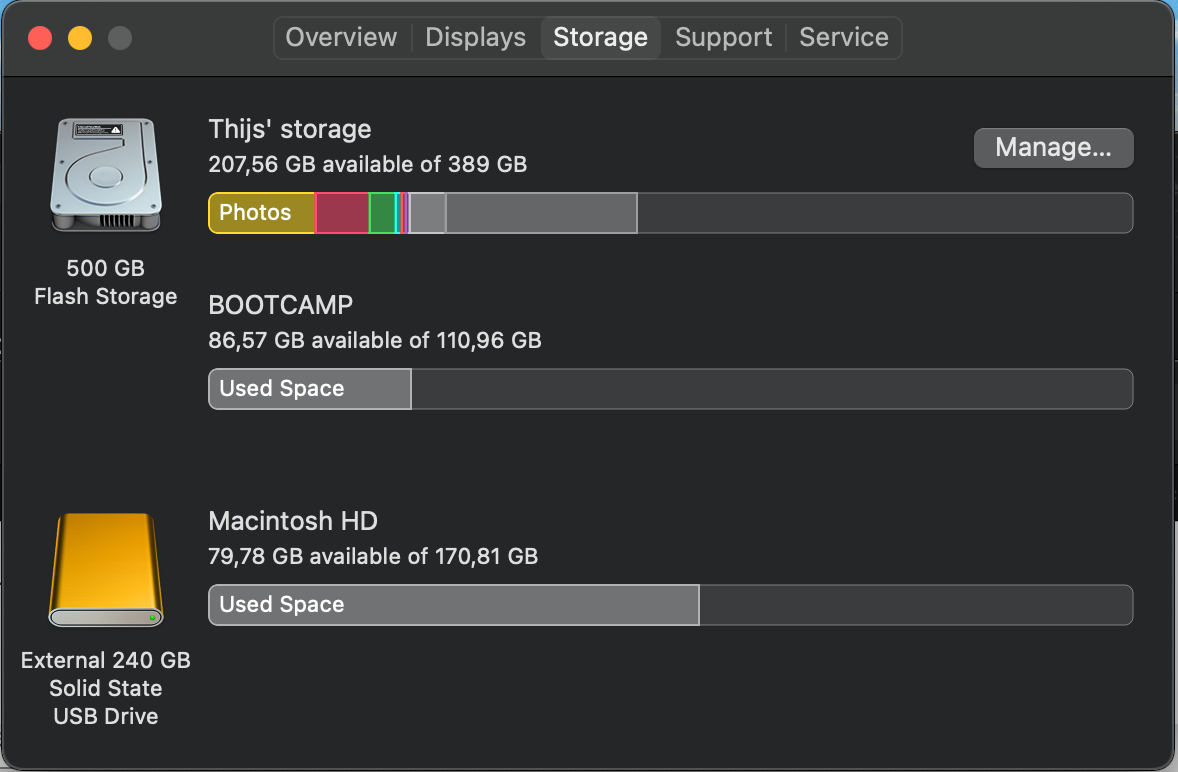
Task: Click the green segment in Thijs' storage bar
Action: pyautogui.click(x=382, y=213)
